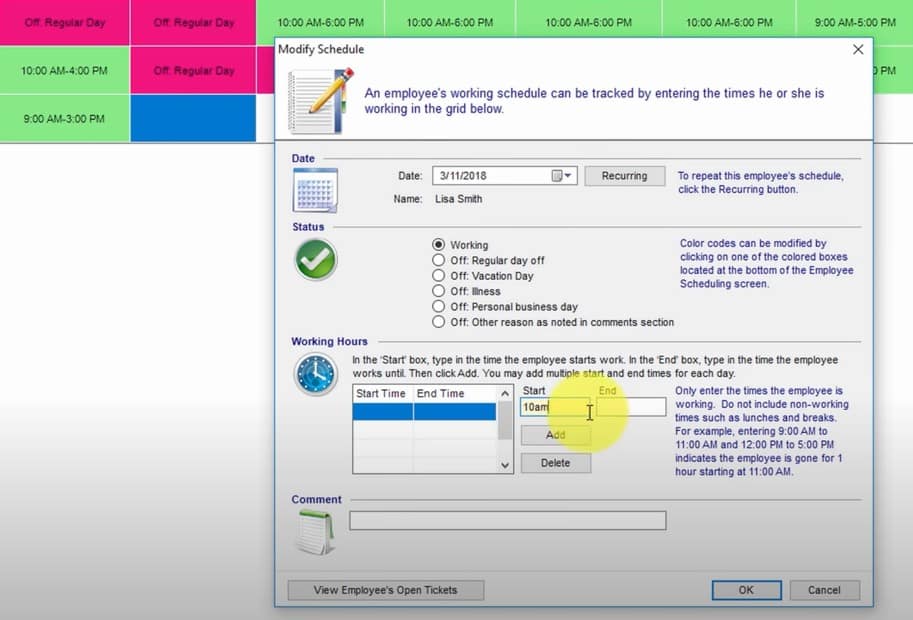Select the Working status radio button
The image size is (913, 620).
(x=438, y=245)
